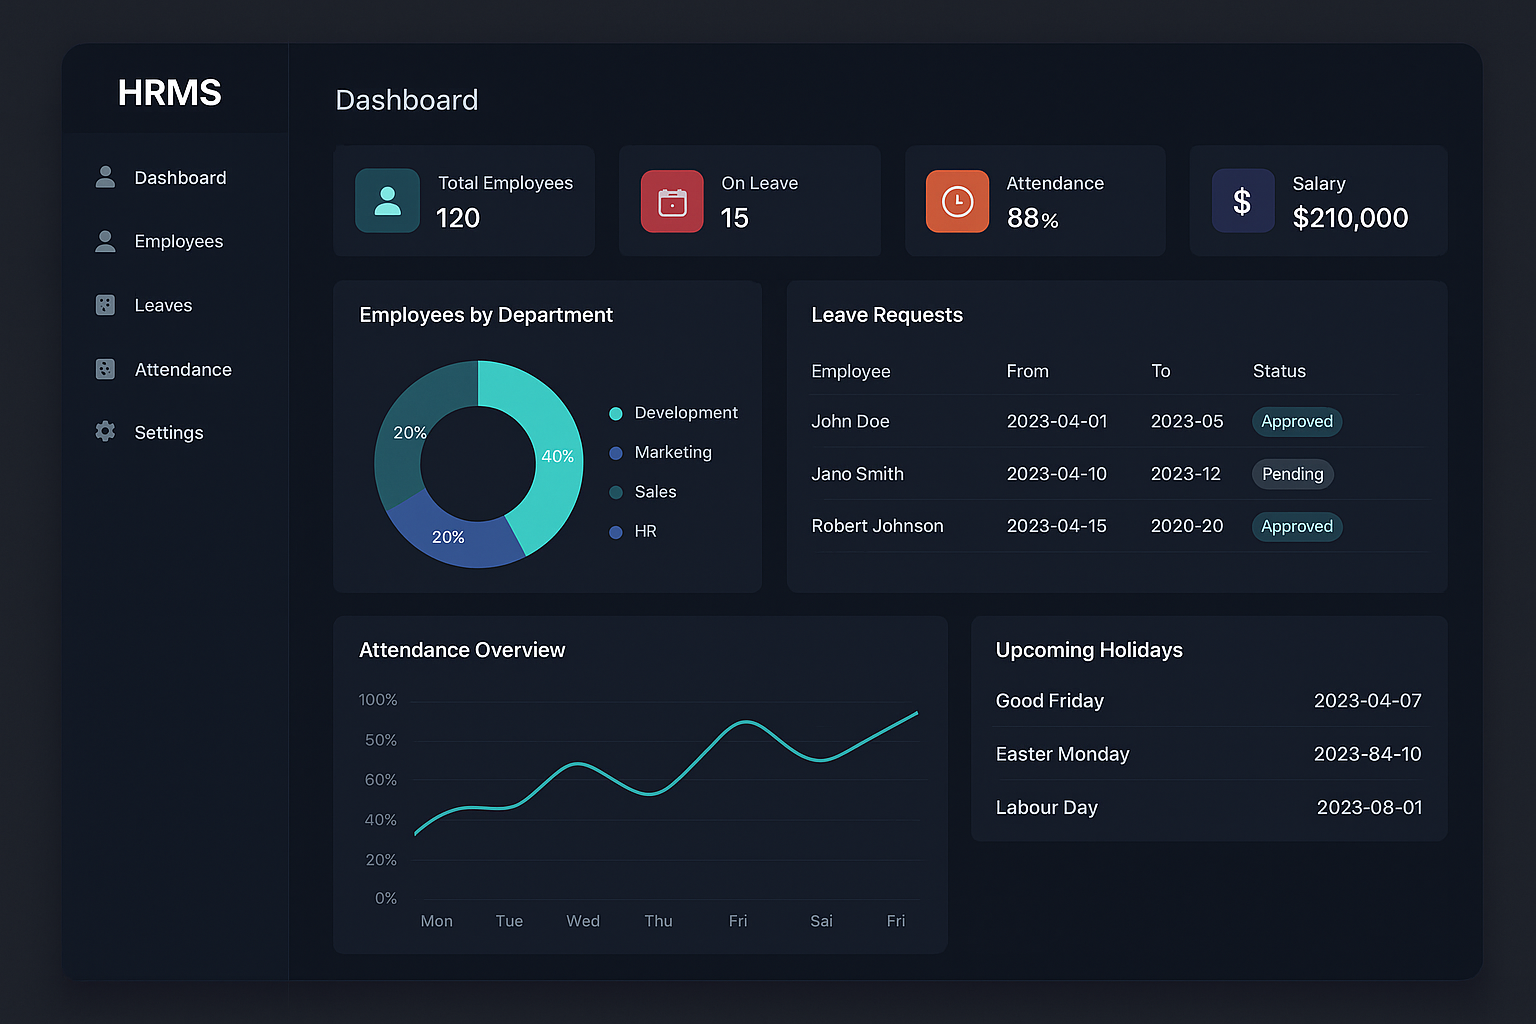Click the Approved badge for John Doe
This screenshot has width=1536, height=1024.
pos(1296,421)
